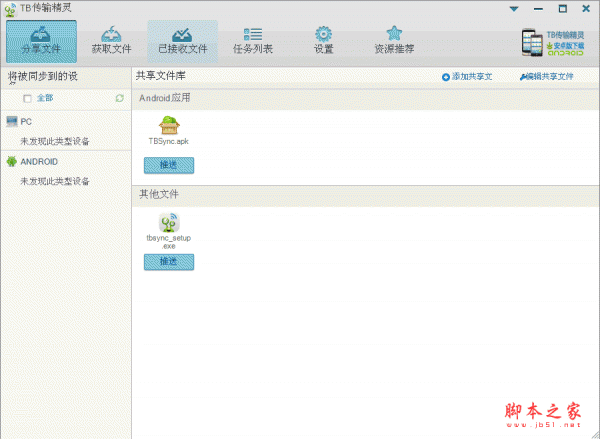This screenshot has width=600, height=439.
Task: Minimize the TB传输精灵 window
Action: coord(538,9)
